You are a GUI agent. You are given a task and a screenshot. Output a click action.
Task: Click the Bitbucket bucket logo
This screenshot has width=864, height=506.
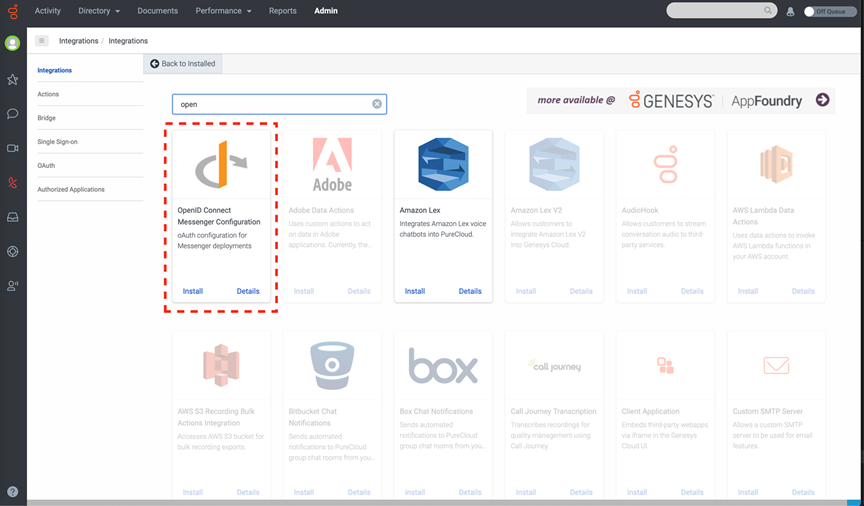point(332,365)
